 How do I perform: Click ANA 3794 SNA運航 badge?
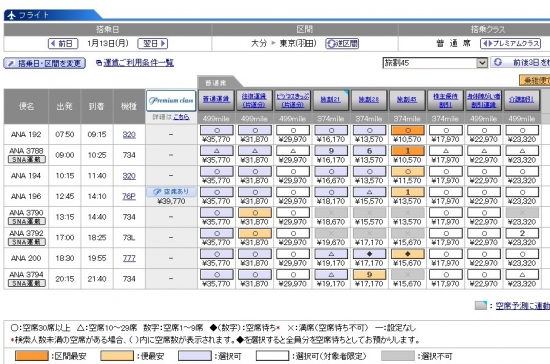point(27,283)
